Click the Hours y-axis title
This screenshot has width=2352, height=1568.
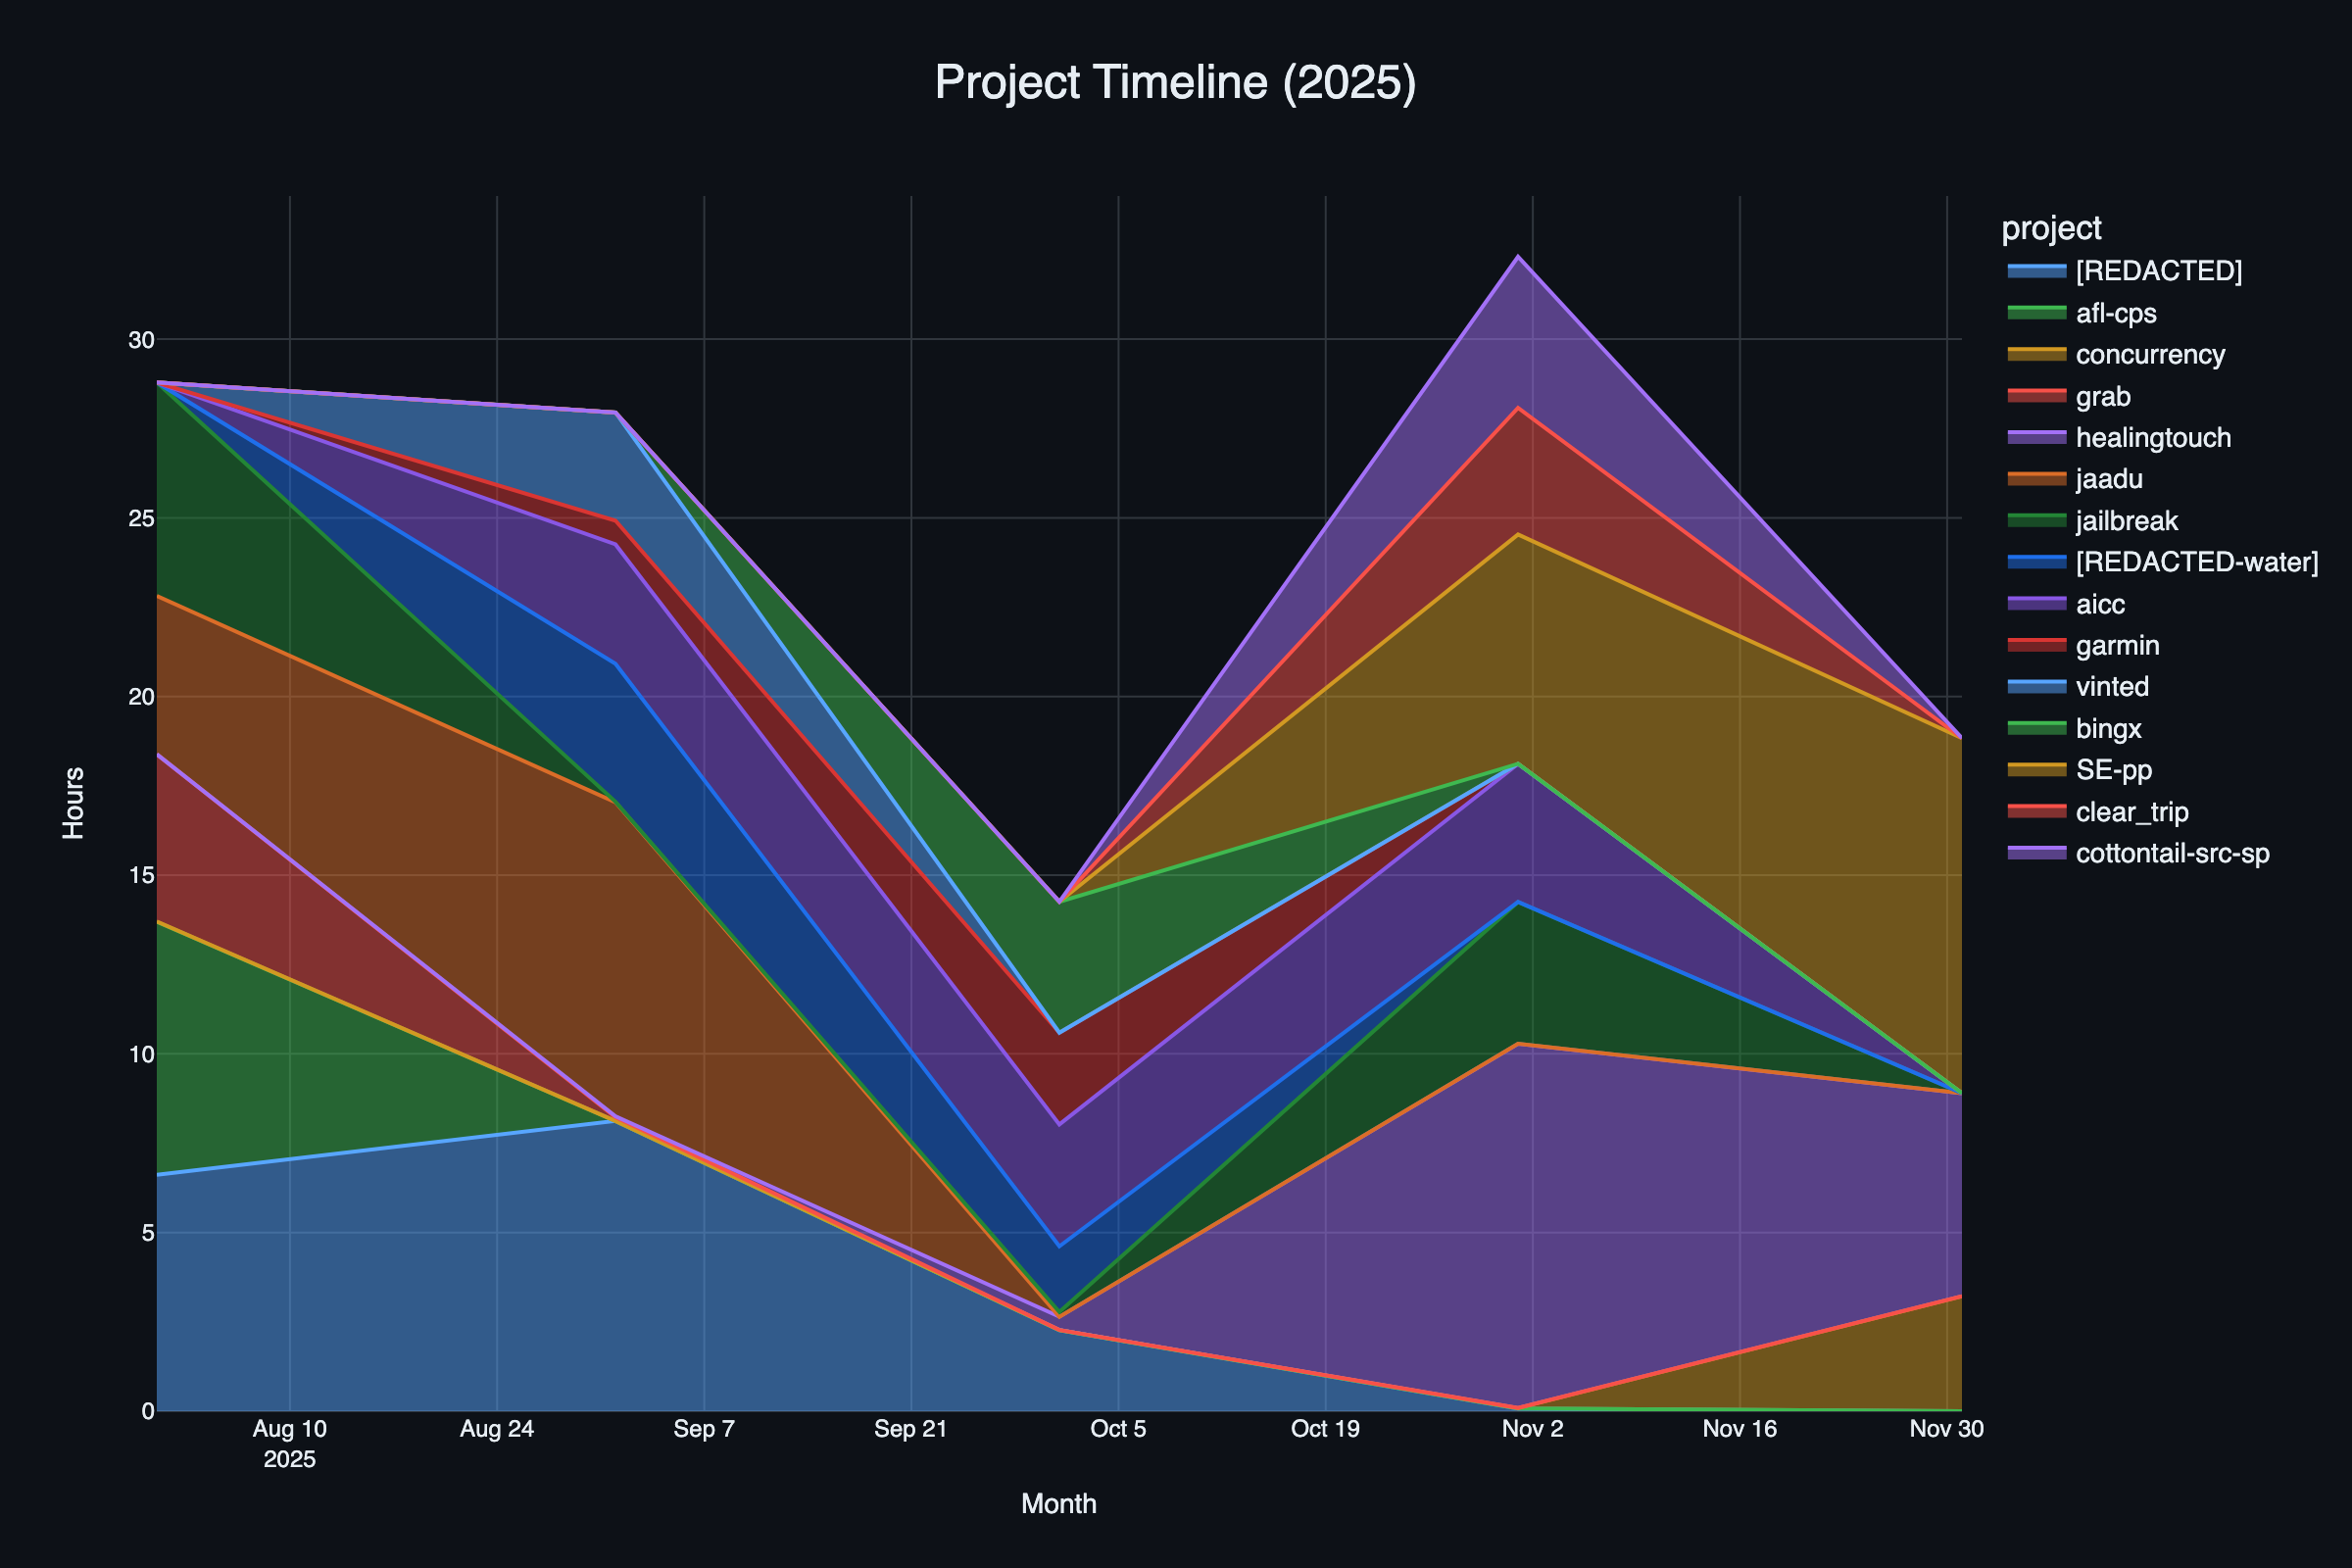point(73,803)
